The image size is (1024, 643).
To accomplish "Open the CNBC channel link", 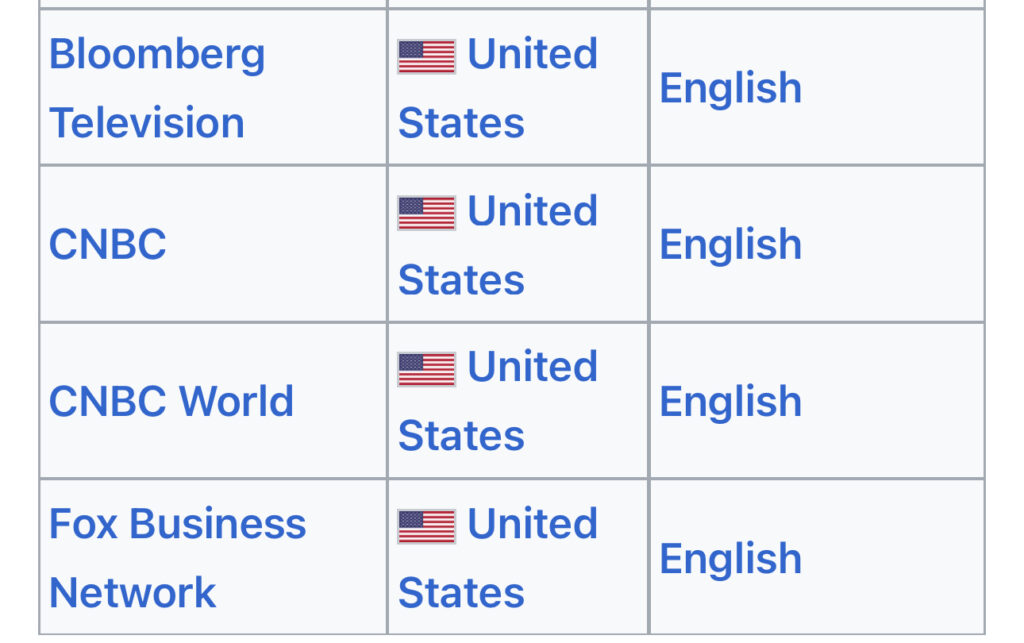I will [x=107, y=245].
